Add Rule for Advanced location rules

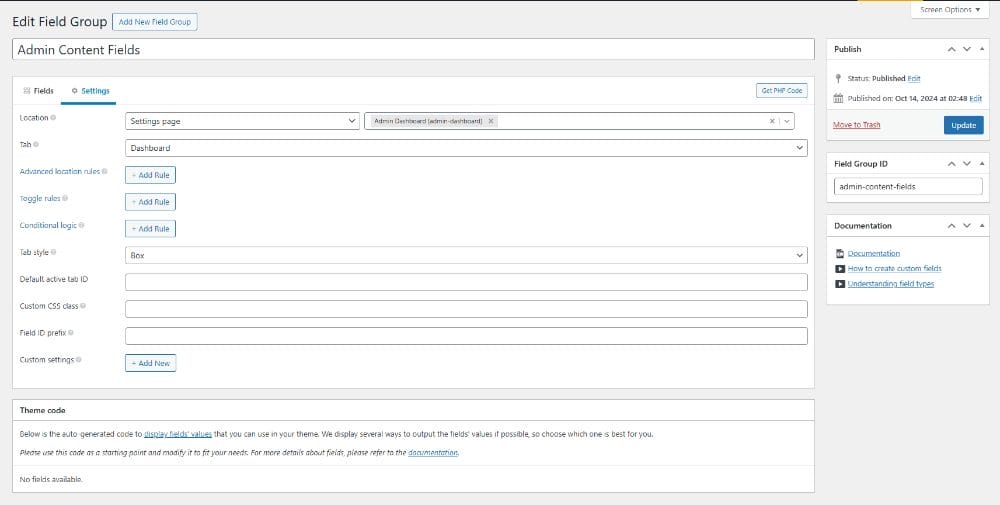(151, 175)
